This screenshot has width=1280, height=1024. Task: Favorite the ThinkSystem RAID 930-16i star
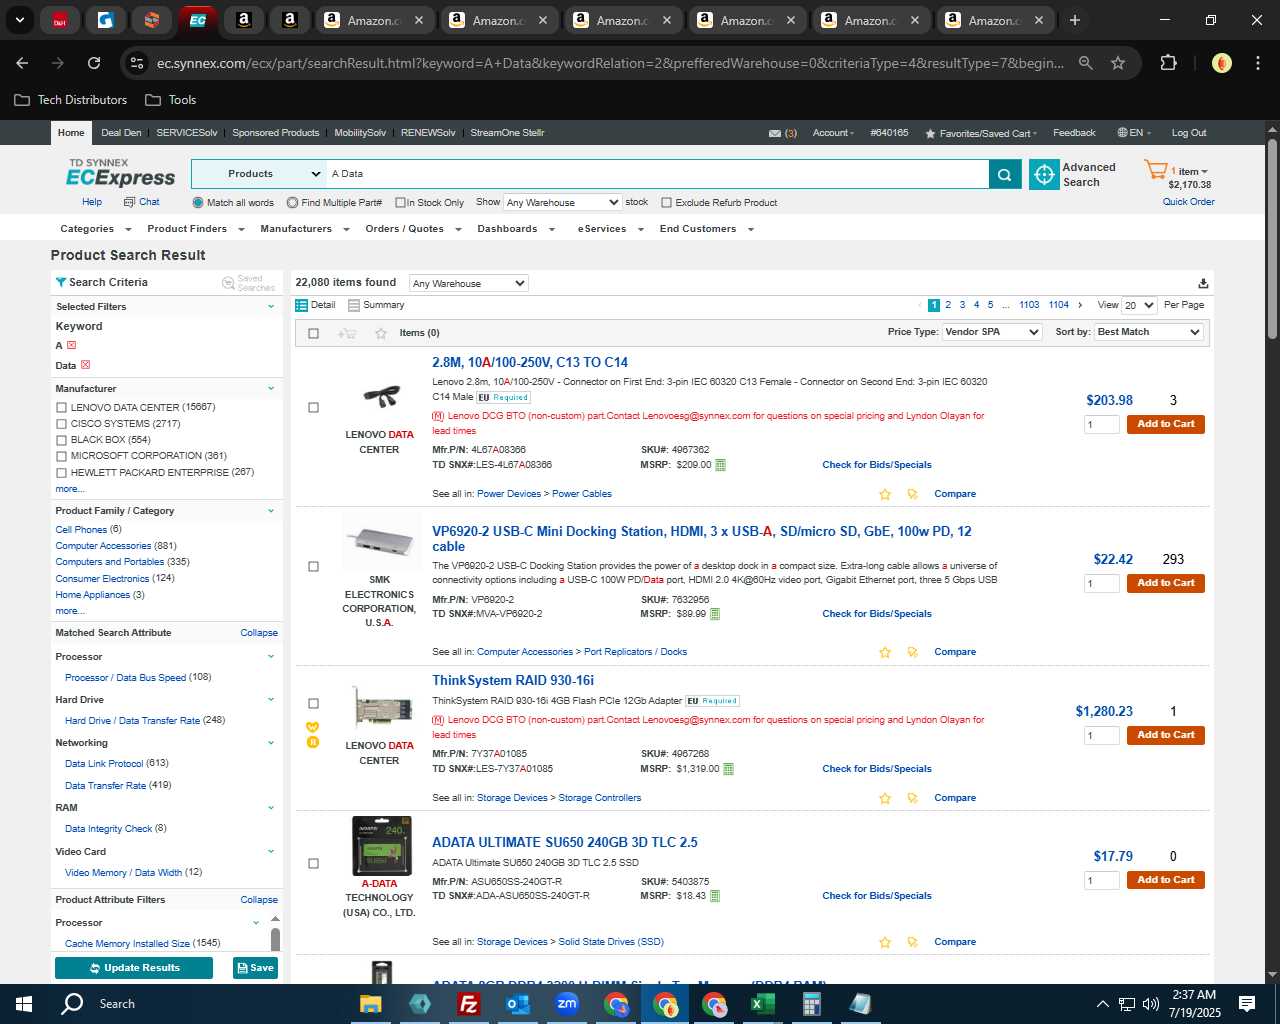885,798
